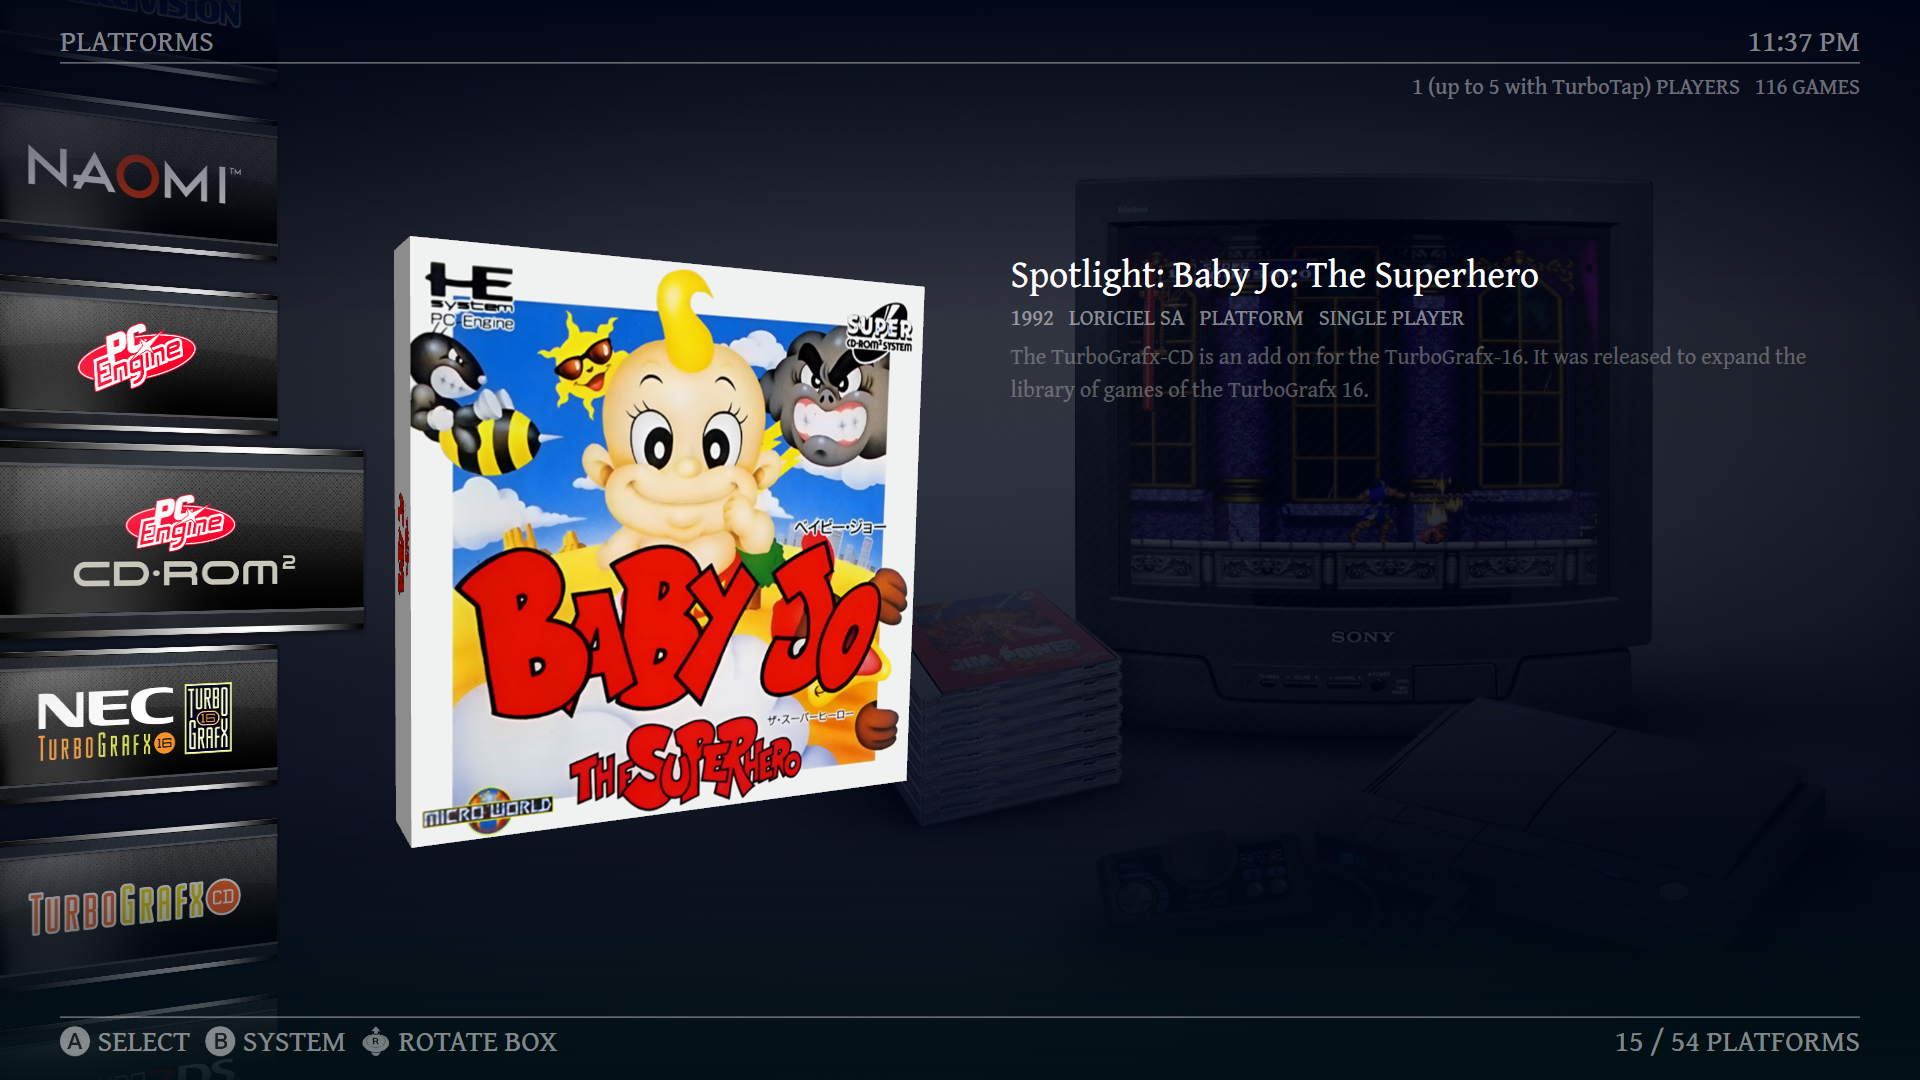Click the Baby Jo box art
The height and width of the screenshot is (1080, 1920).
tap(658, 541)
